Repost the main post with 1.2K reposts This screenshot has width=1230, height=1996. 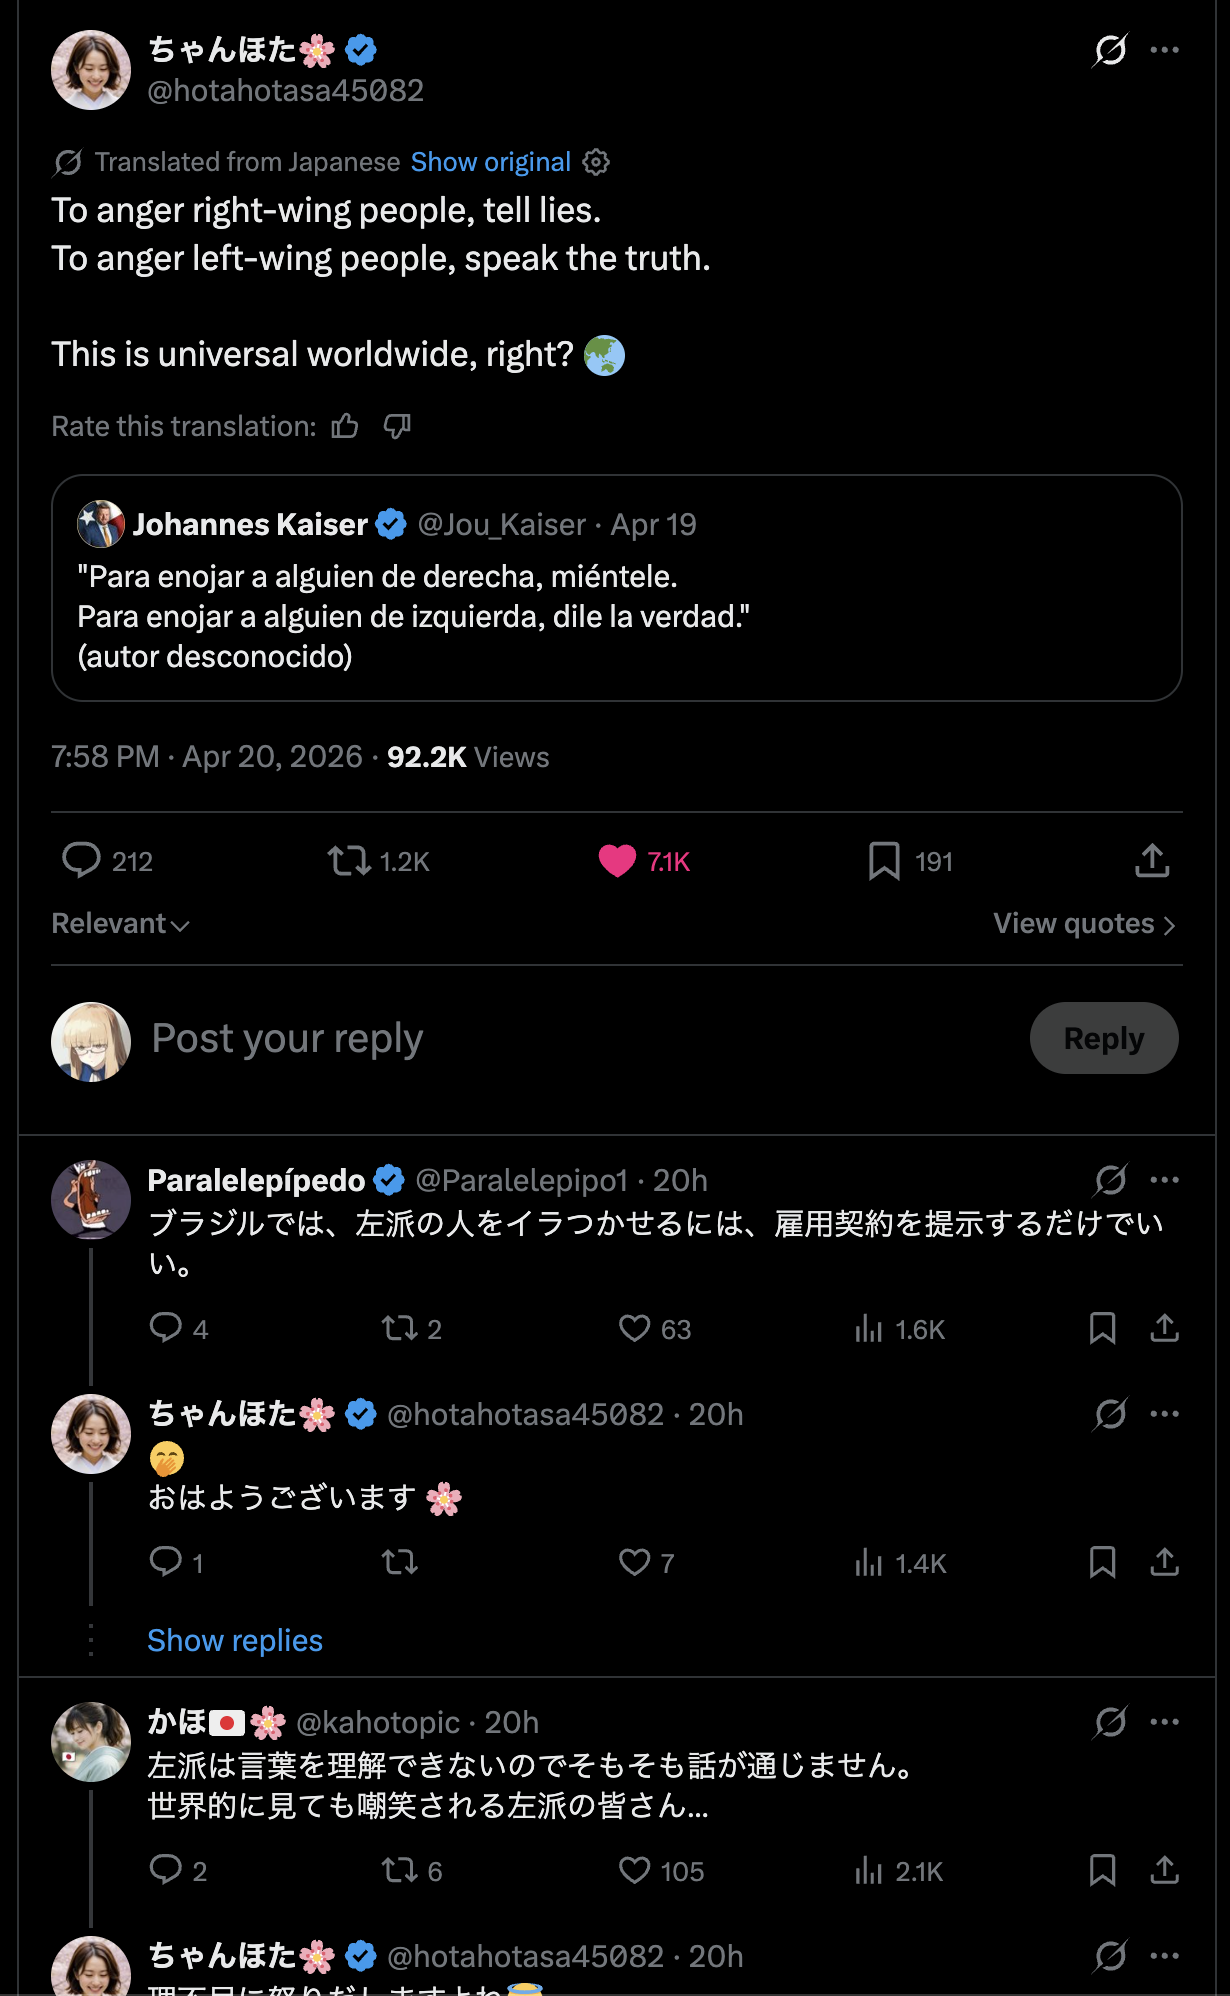pos(349,861)
